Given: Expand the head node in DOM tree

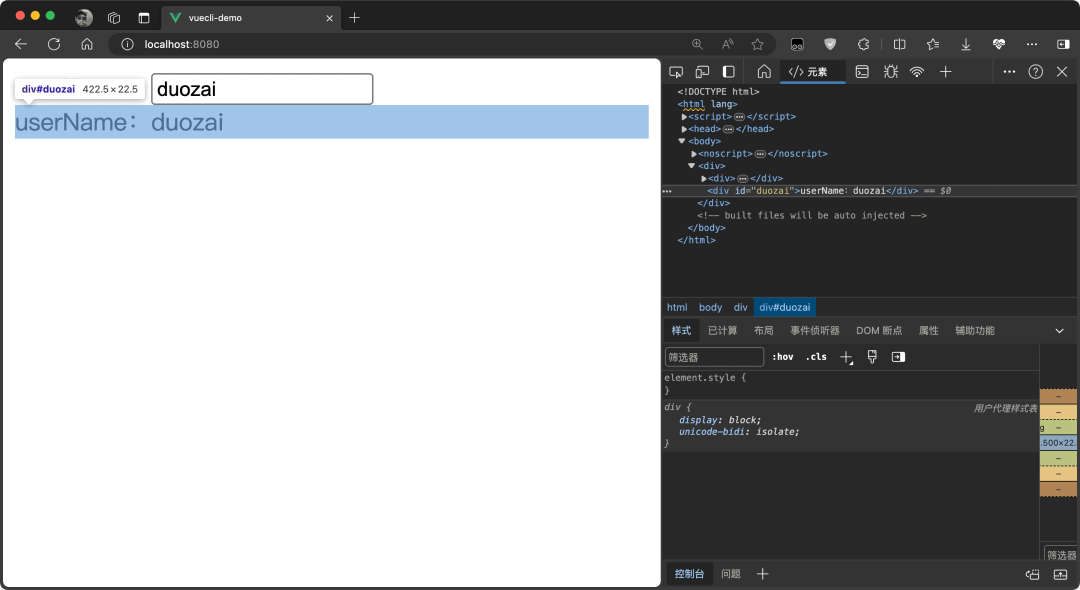Looking at the screenshot, I should coord(684,129).
